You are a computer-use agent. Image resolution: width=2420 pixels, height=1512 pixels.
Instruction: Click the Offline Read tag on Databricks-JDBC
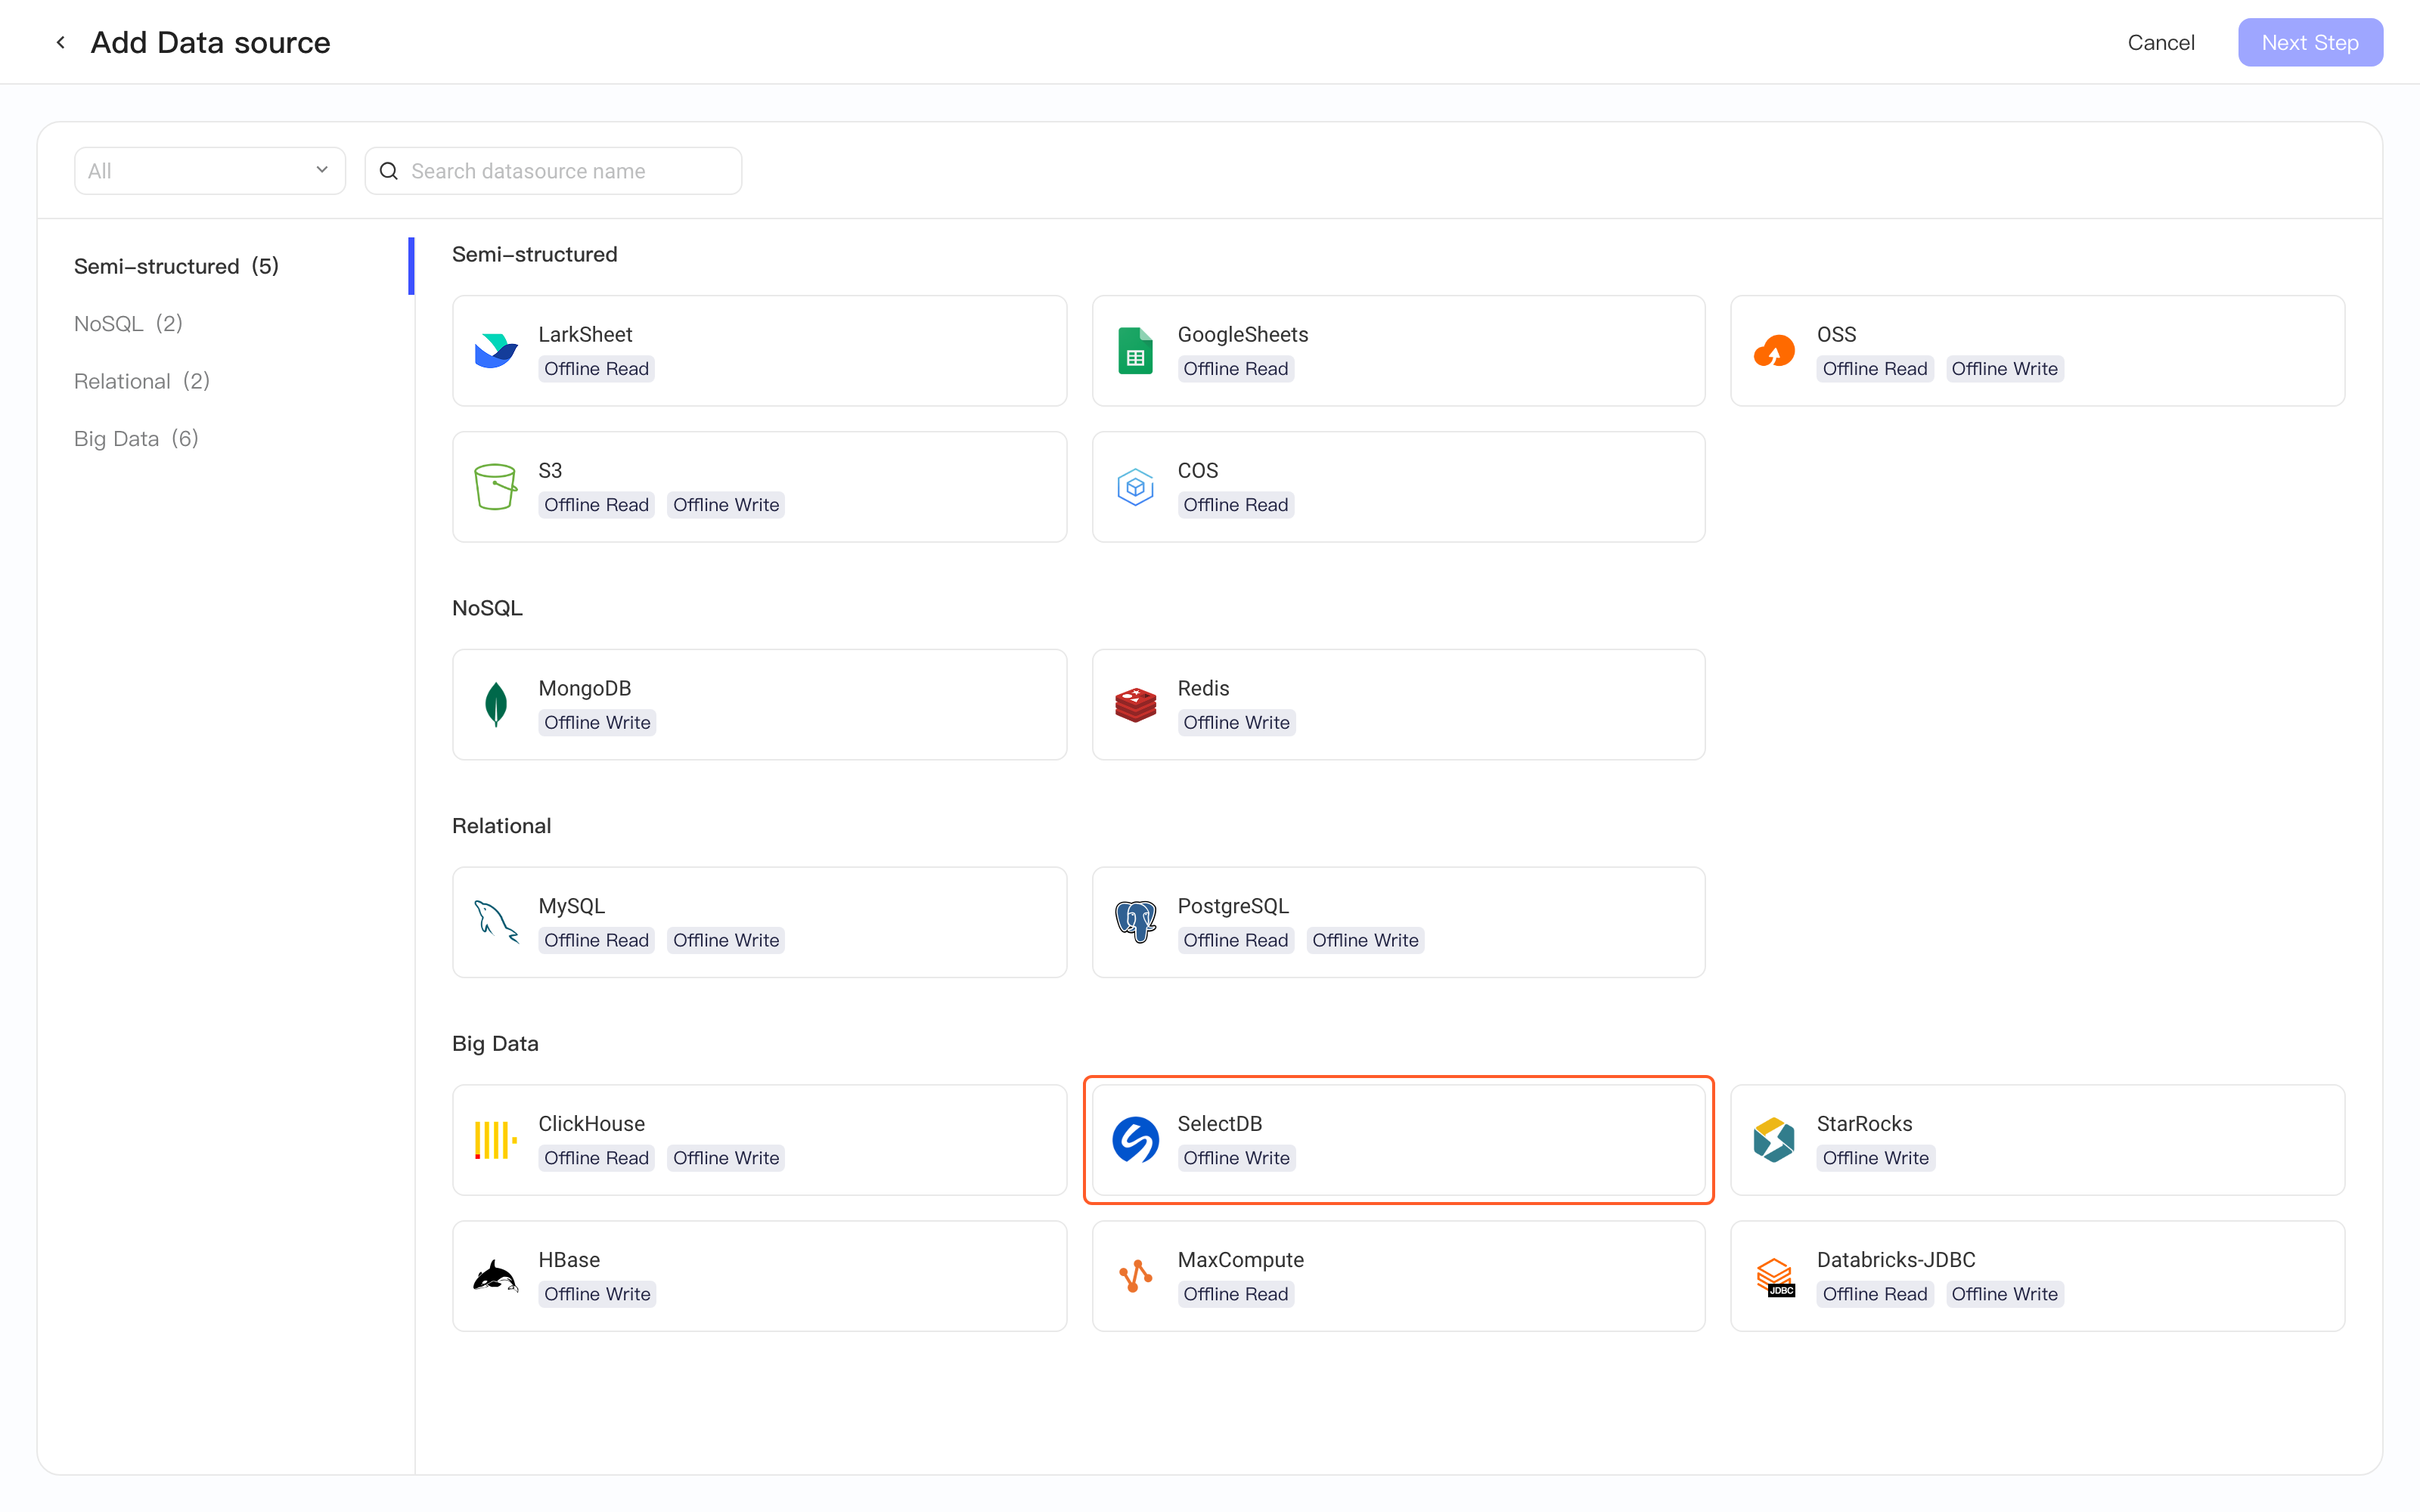[1874, 1294]
